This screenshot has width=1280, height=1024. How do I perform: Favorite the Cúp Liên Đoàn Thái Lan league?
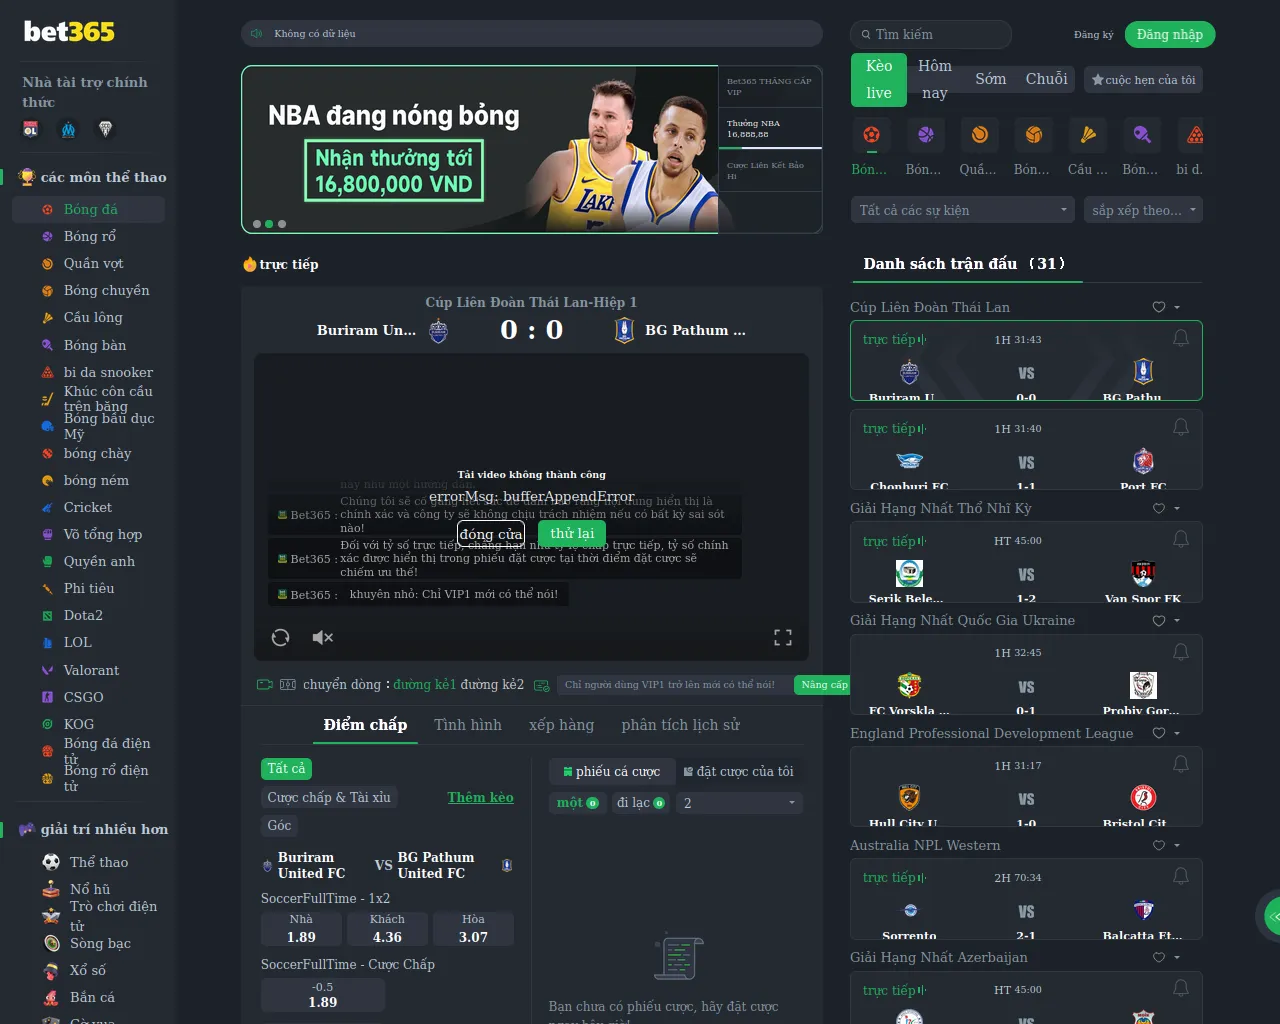tap(1159, 307)
